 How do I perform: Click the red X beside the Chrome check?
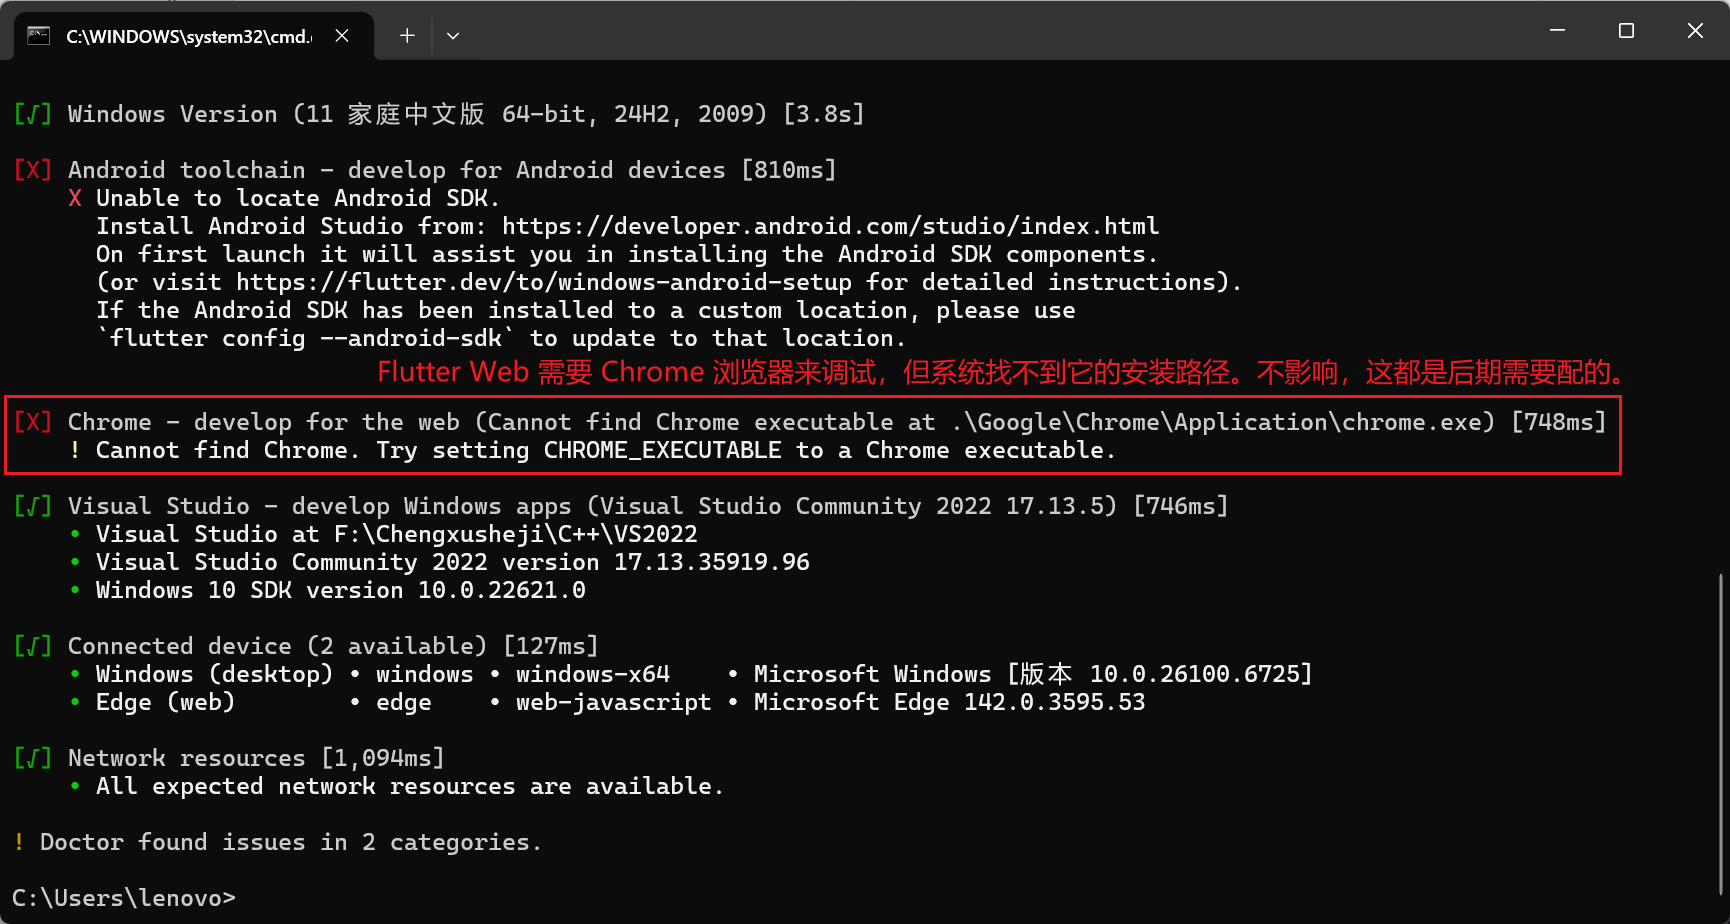(33, 421)
